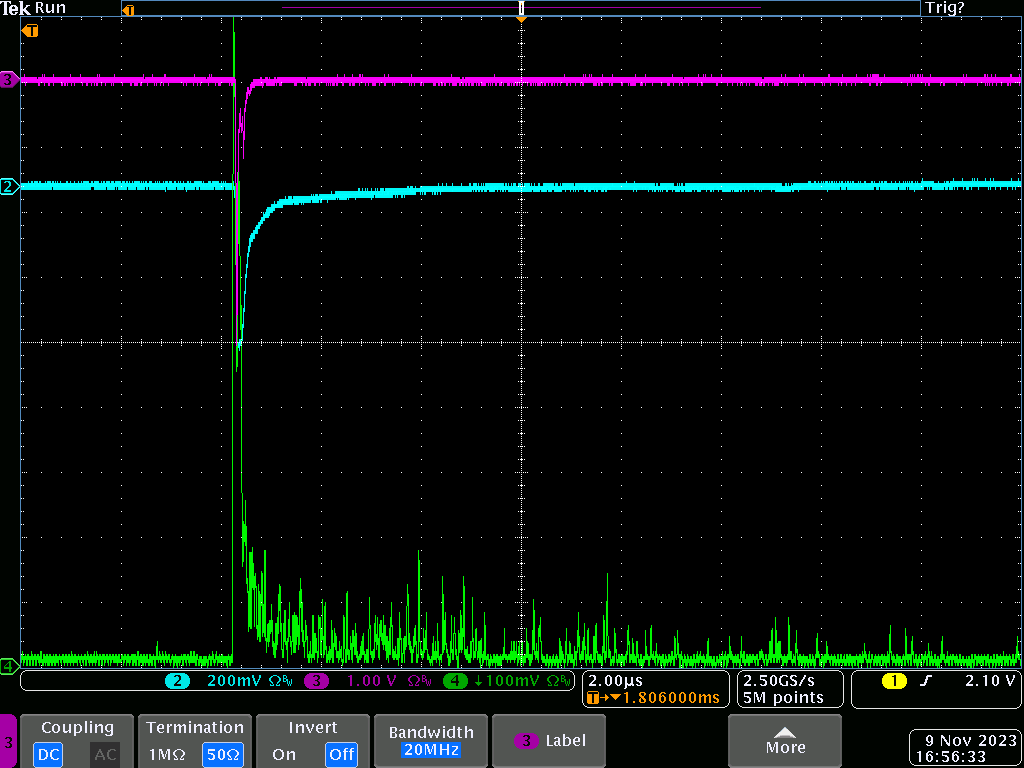Open the Bandwidth 20MHz menu
1024x768 pixels.
[429, 741]
